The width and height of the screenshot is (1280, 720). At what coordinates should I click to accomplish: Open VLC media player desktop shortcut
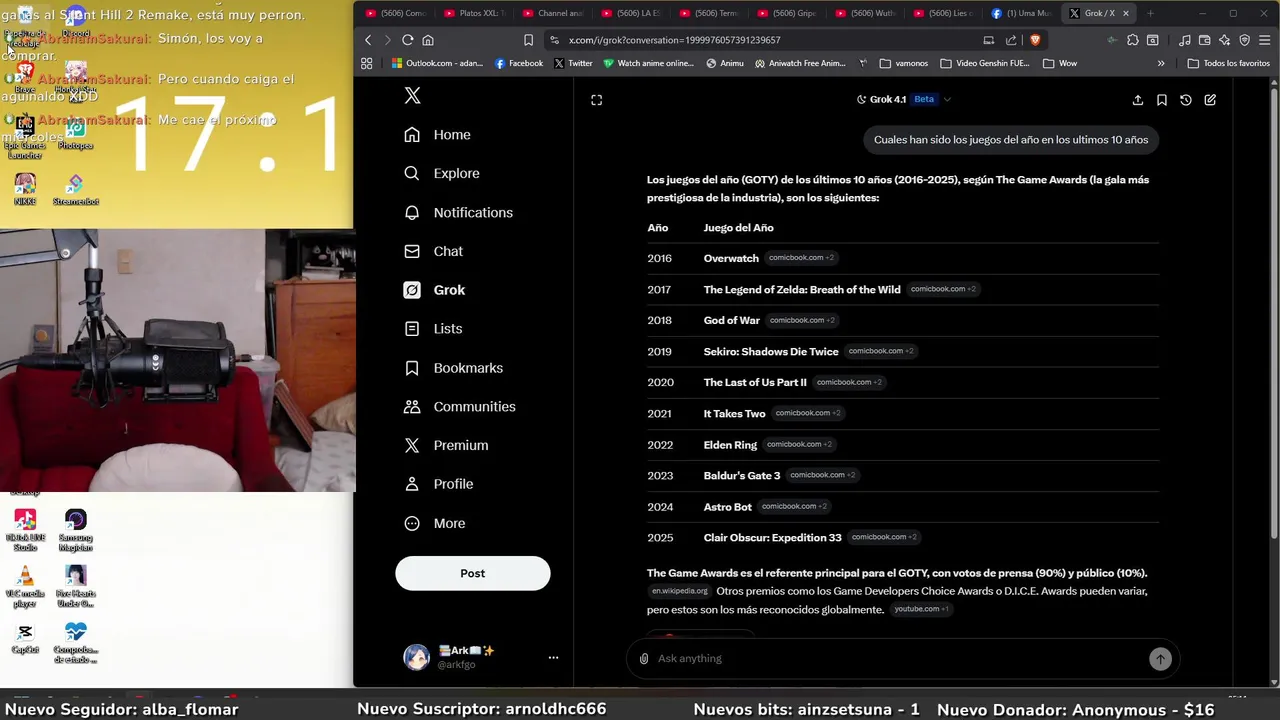pos(25,588)
